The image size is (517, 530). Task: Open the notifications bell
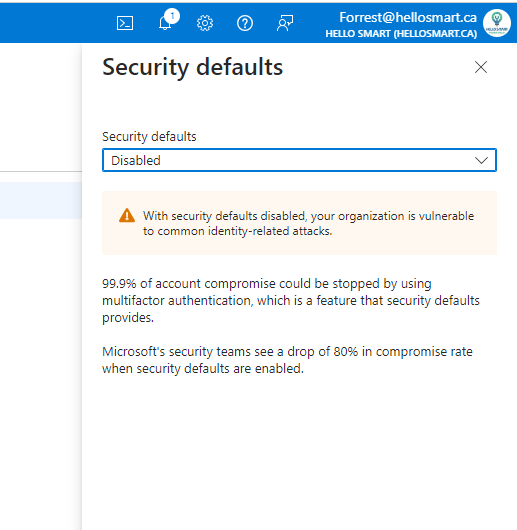pyautogui.click(x=165, y=23)
